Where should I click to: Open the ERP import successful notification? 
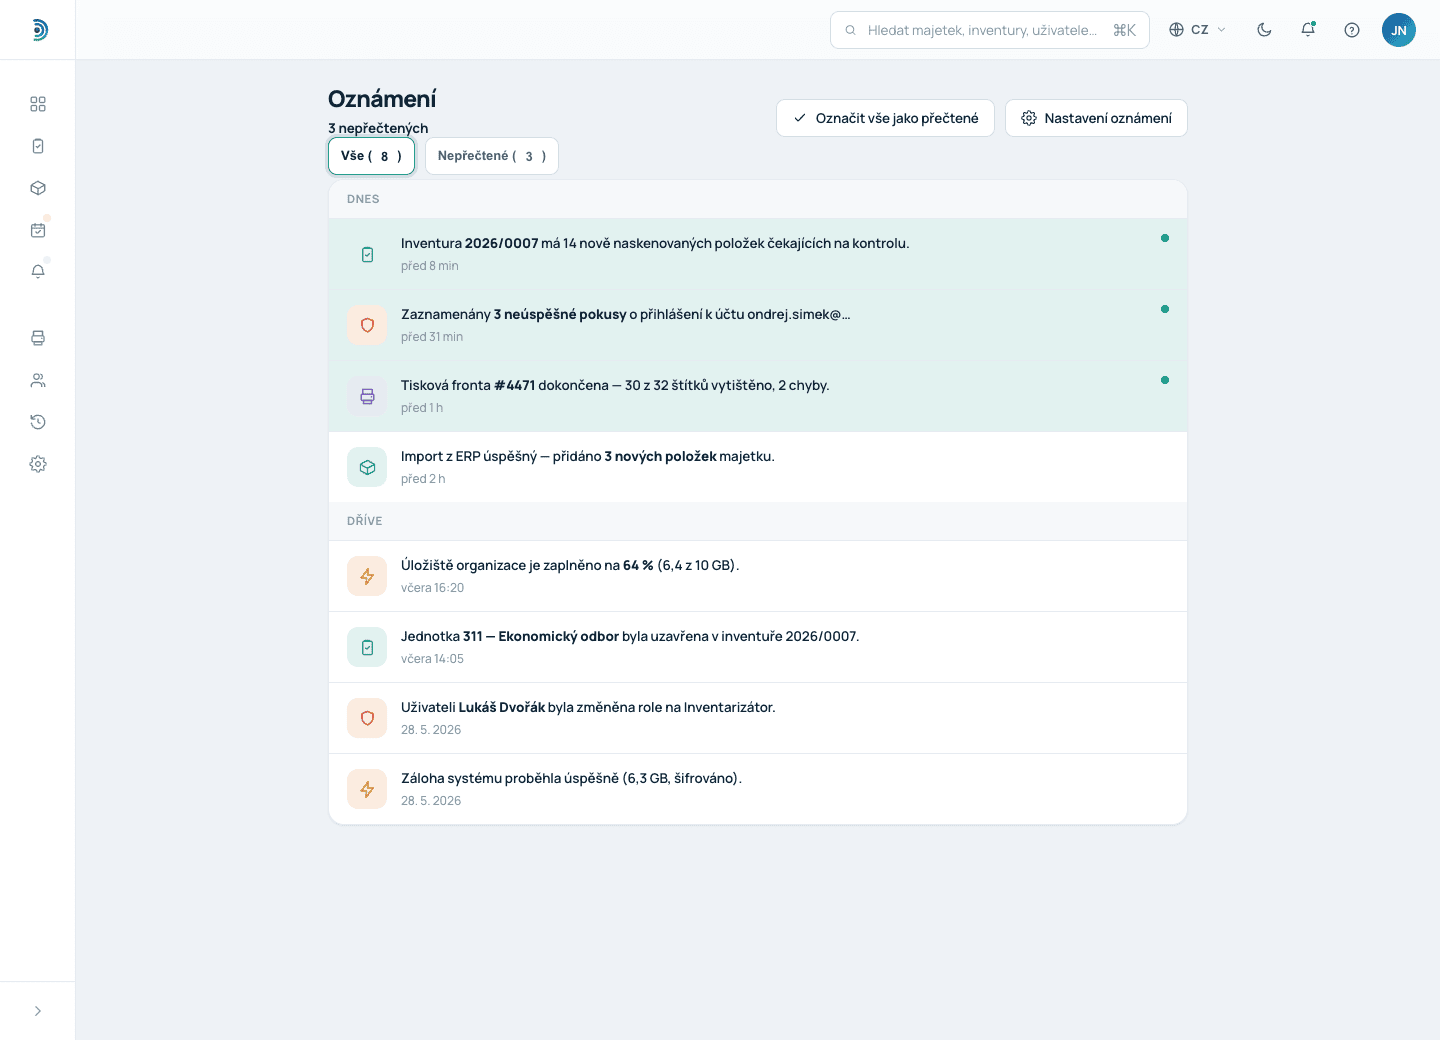click(x=758, y=467)
